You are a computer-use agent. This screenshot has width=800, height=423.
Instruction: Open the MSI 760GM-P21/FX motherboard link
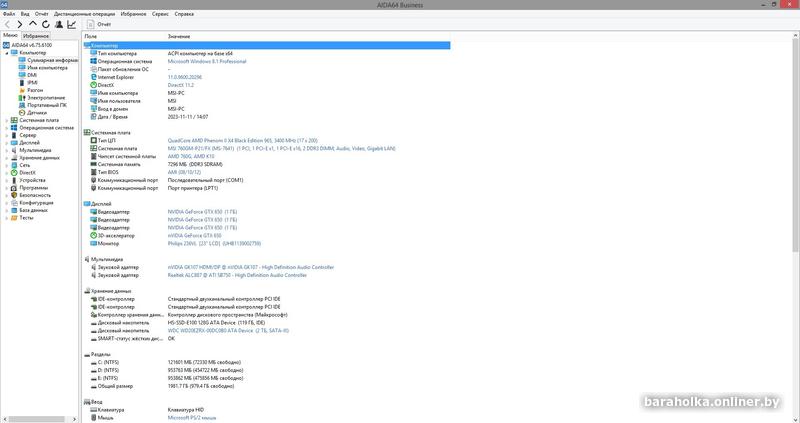(281, 148)
